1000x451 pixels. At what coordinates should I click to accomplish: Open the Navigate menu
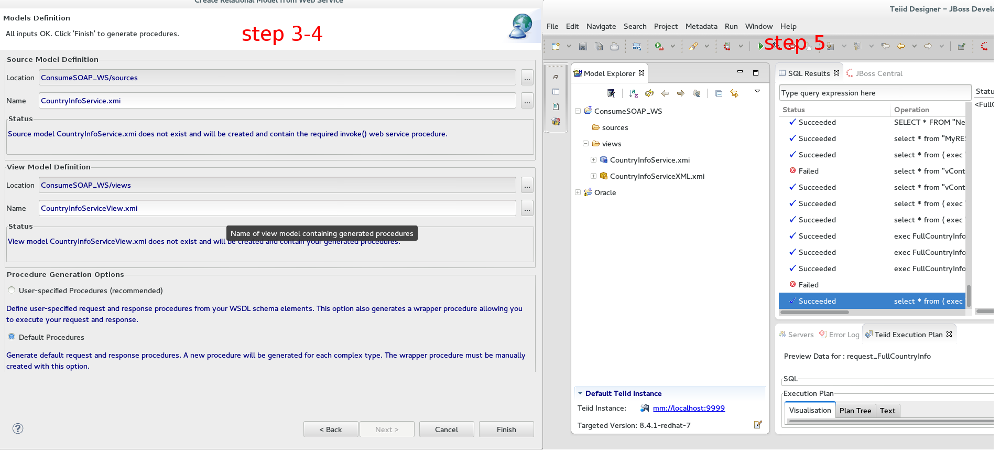601,26
